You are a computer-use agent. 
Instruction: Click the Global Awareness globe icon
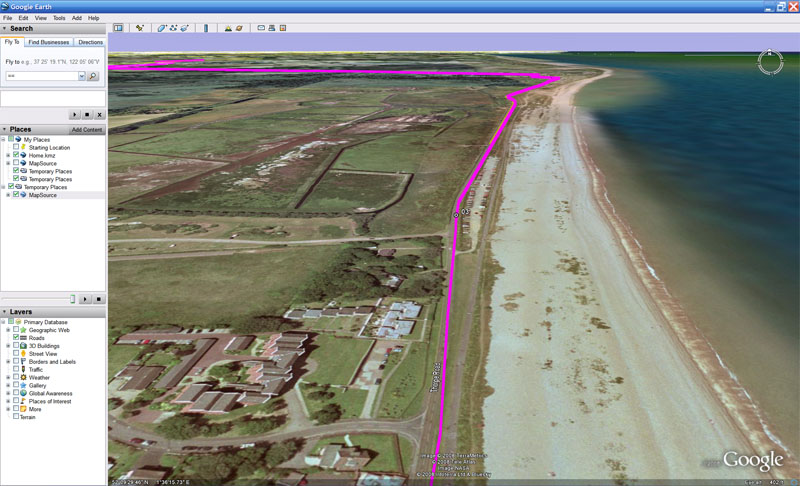[x=23, y=393]
